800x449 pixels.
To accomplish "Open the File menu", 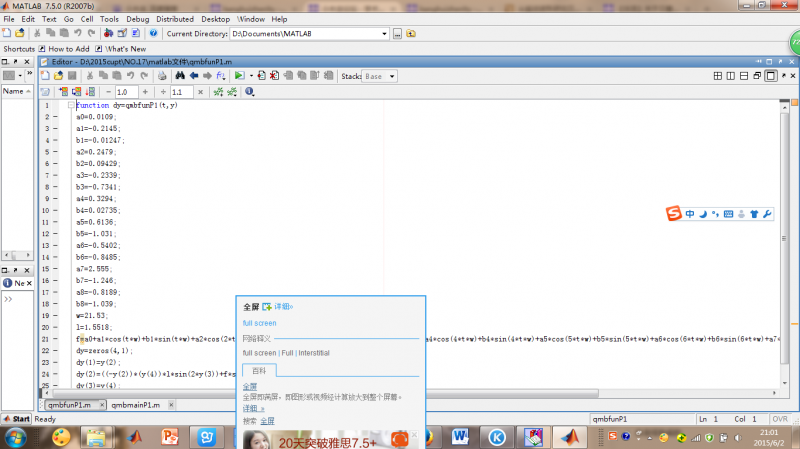I will pos(9,19).
